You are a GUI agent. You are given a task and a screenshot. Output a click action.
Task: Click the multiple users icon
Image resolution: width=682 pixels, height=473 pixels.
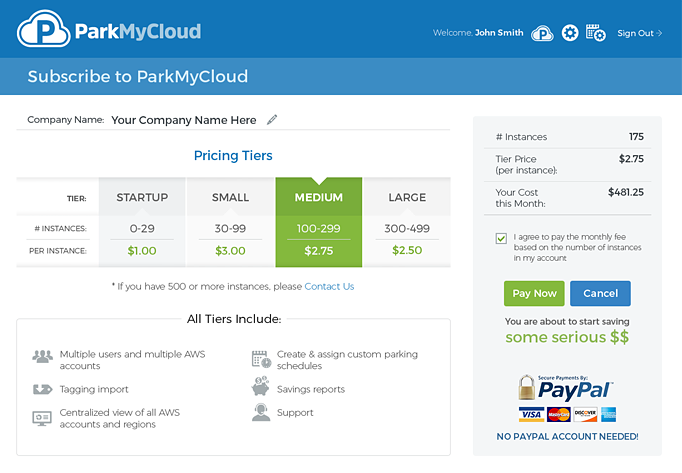coord(42,357)
